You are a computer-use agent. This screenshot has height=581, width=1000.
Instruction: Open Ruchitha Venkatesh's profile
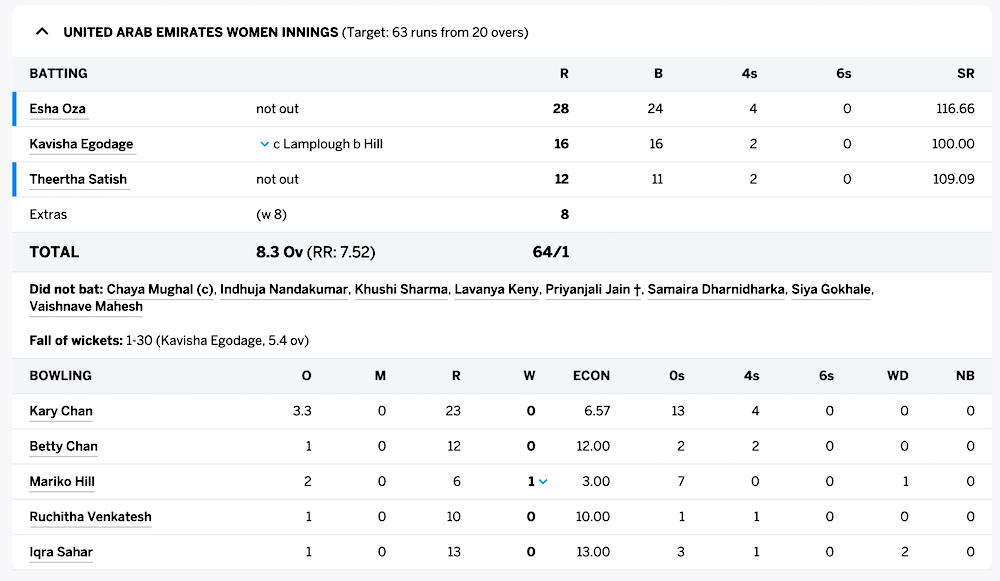point(90,517)
